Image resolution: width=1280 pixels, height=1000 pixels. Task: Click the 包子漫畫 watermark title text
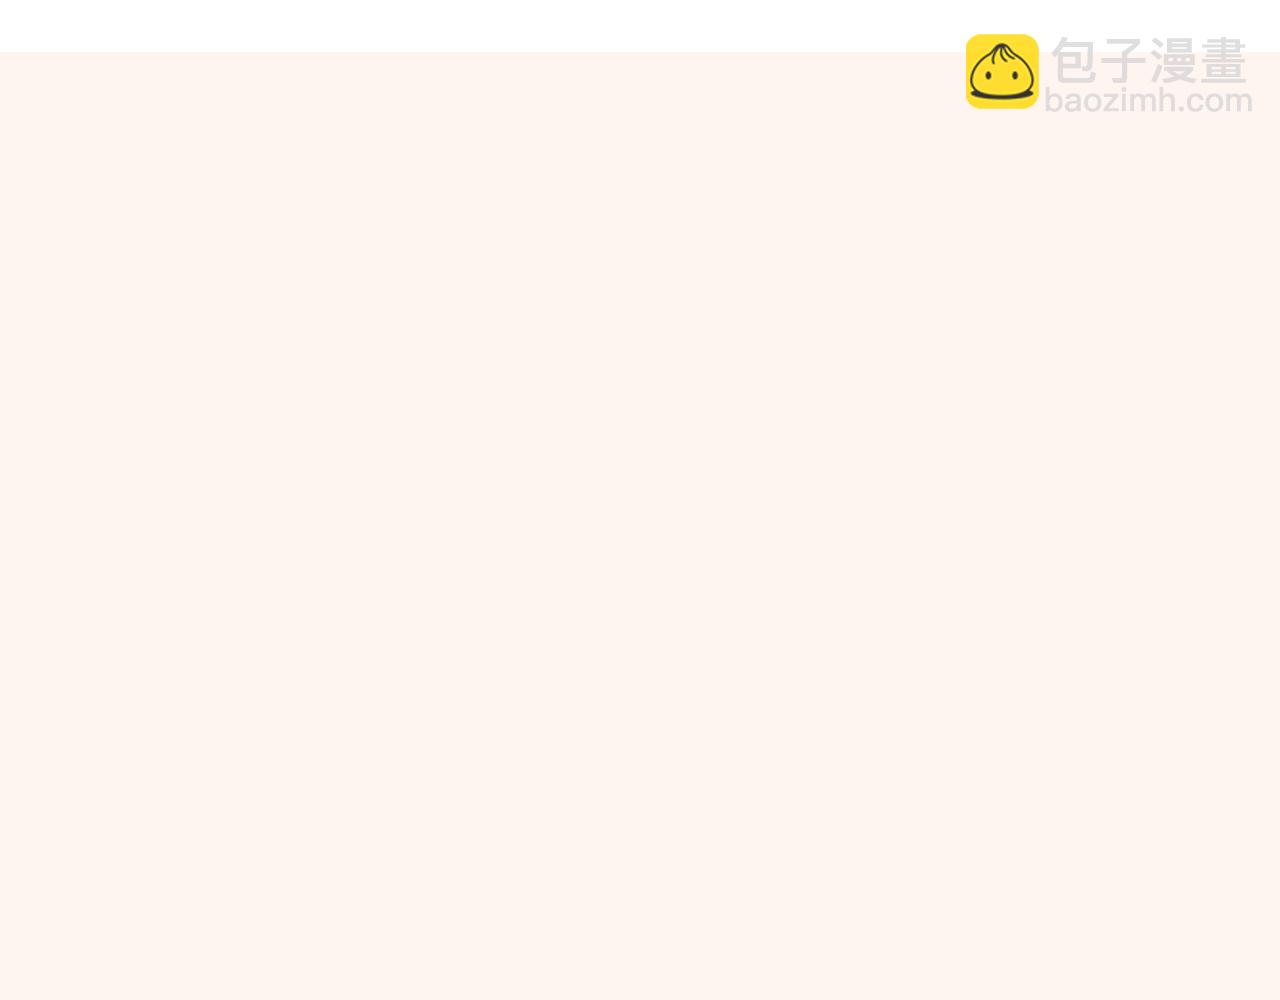click(1149, 61)
